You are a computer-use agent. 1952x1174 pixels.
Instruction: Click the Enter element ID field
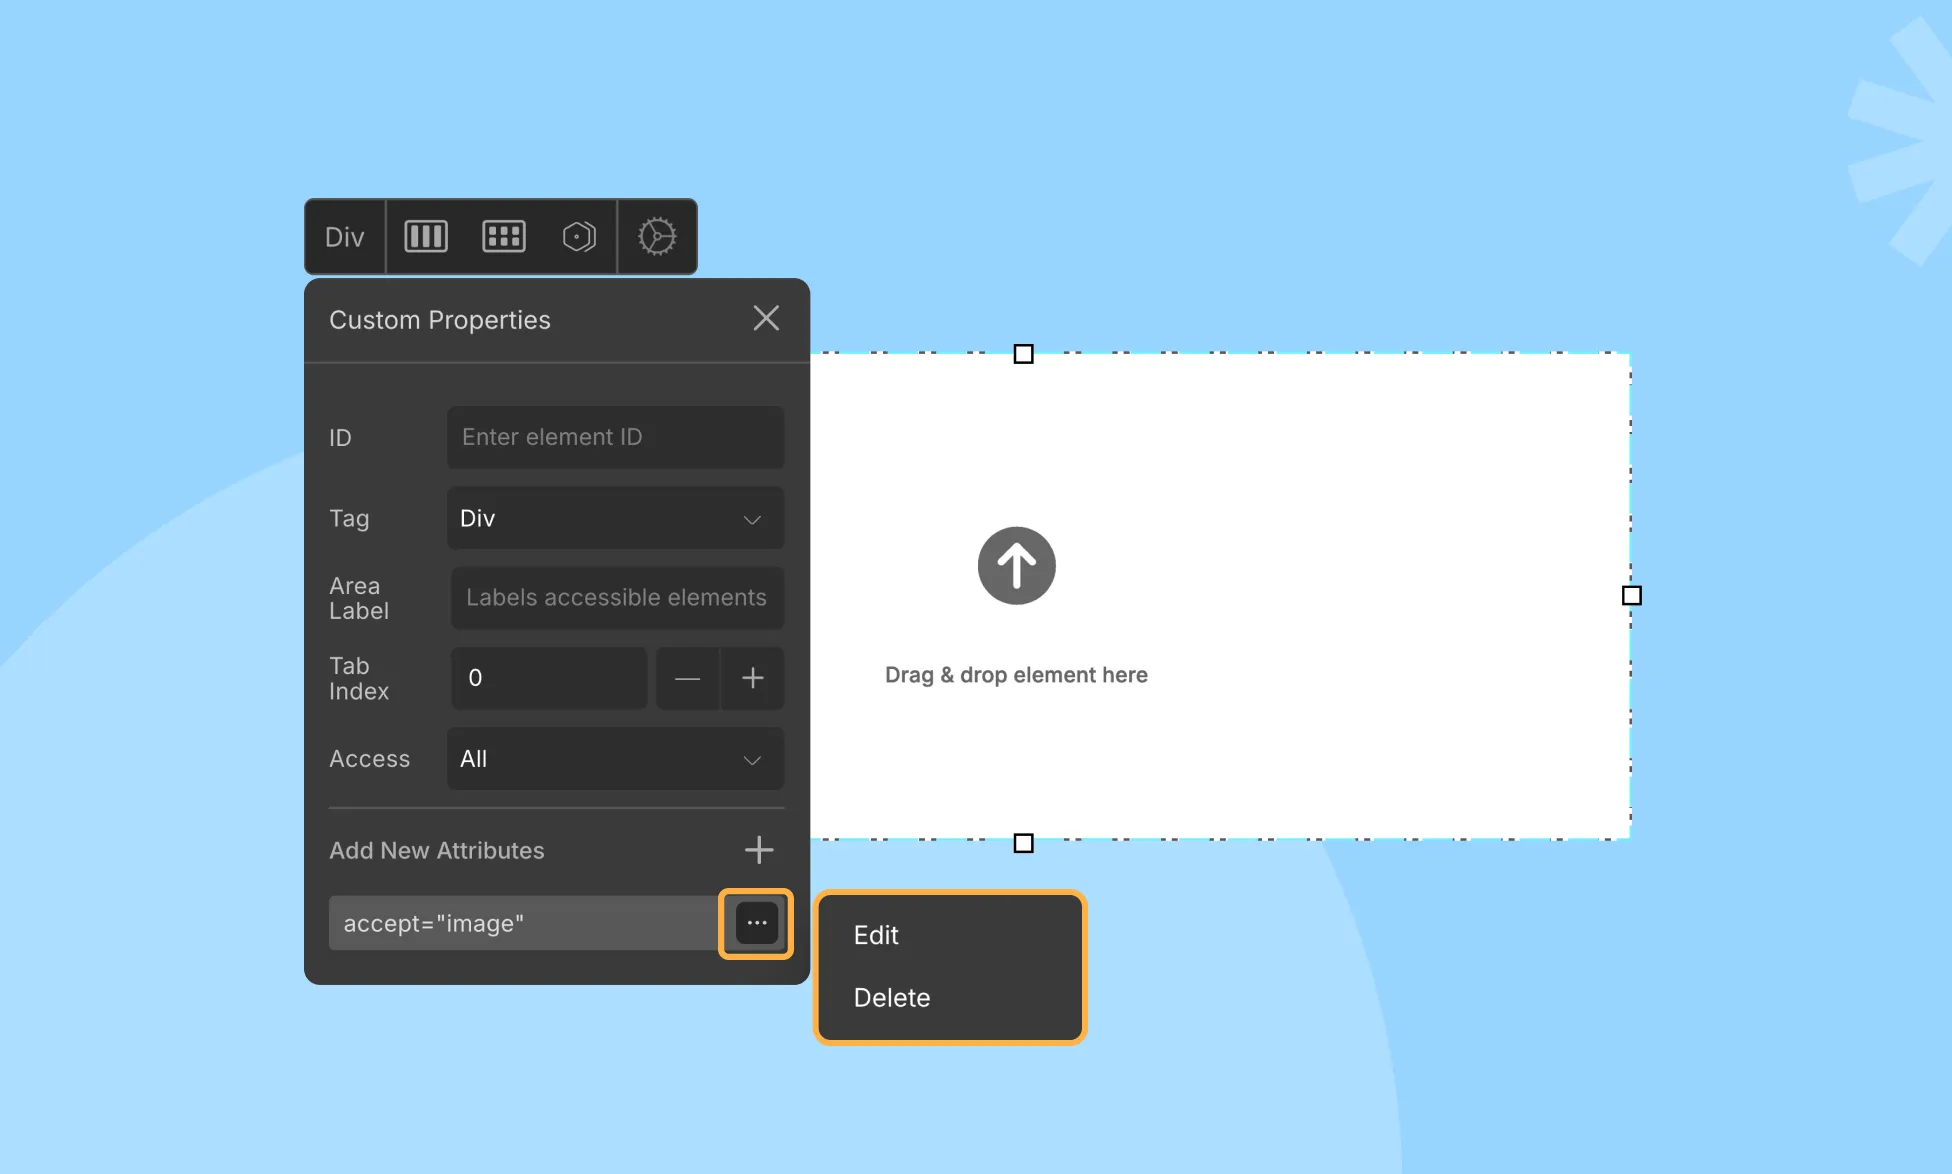(614, 437)
